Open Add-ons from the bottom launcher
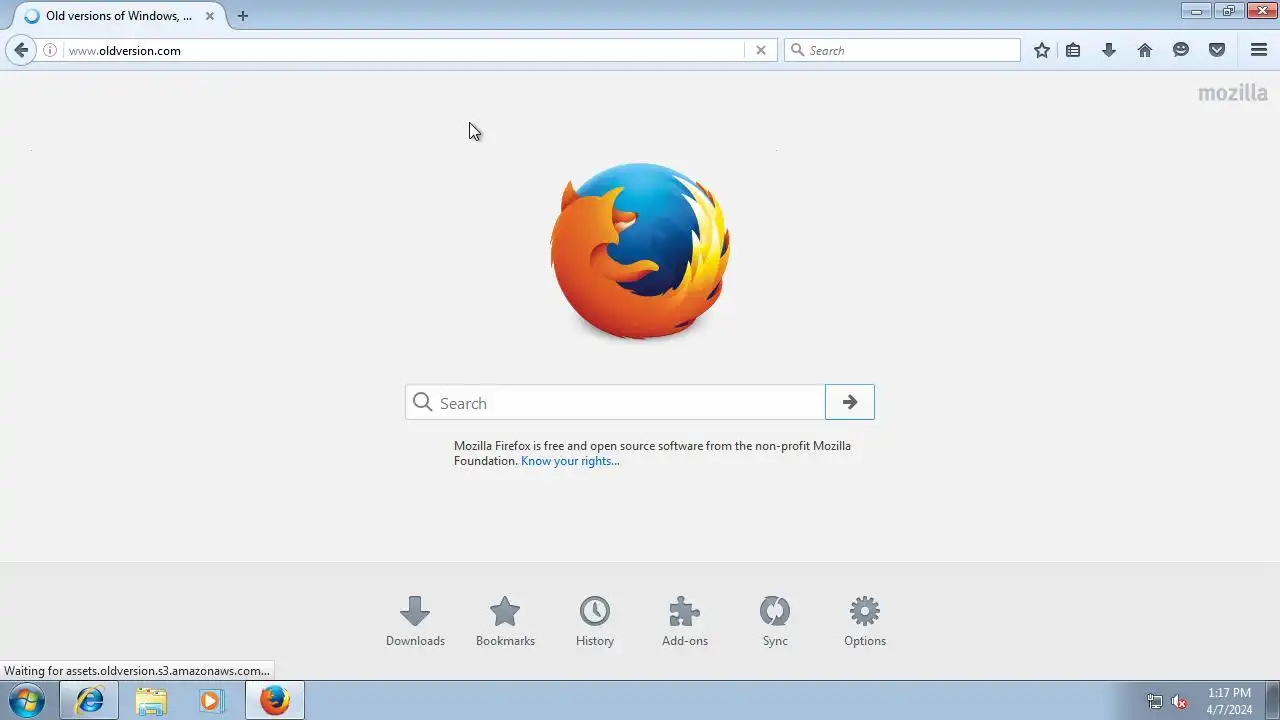1280x720 pixels. click(x=685, y=621)
